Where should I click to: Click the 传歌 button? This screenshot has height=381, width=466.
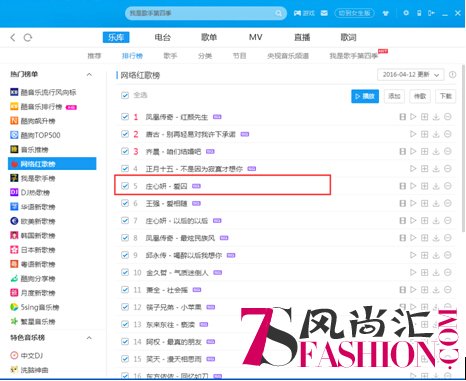[x=420, y=96]
